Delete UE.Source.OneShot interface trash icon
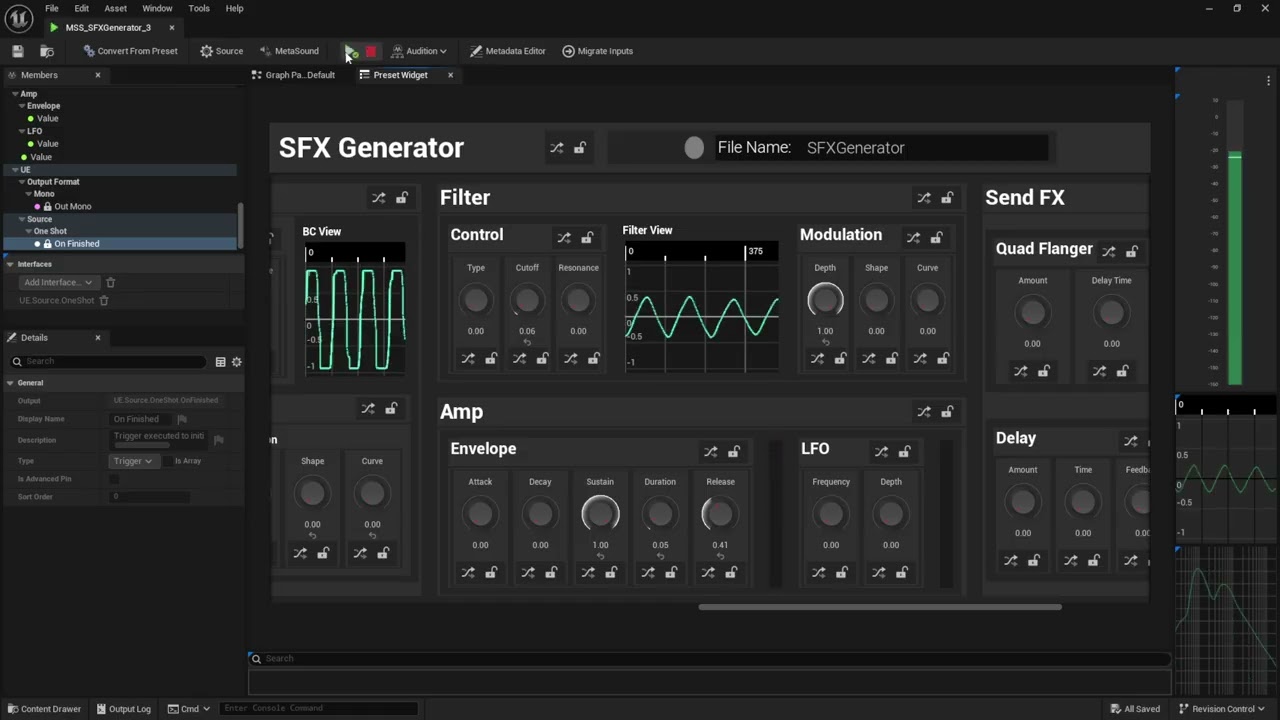The width and height of the screenshot is (1280, 720). click(x=104, y=301)
